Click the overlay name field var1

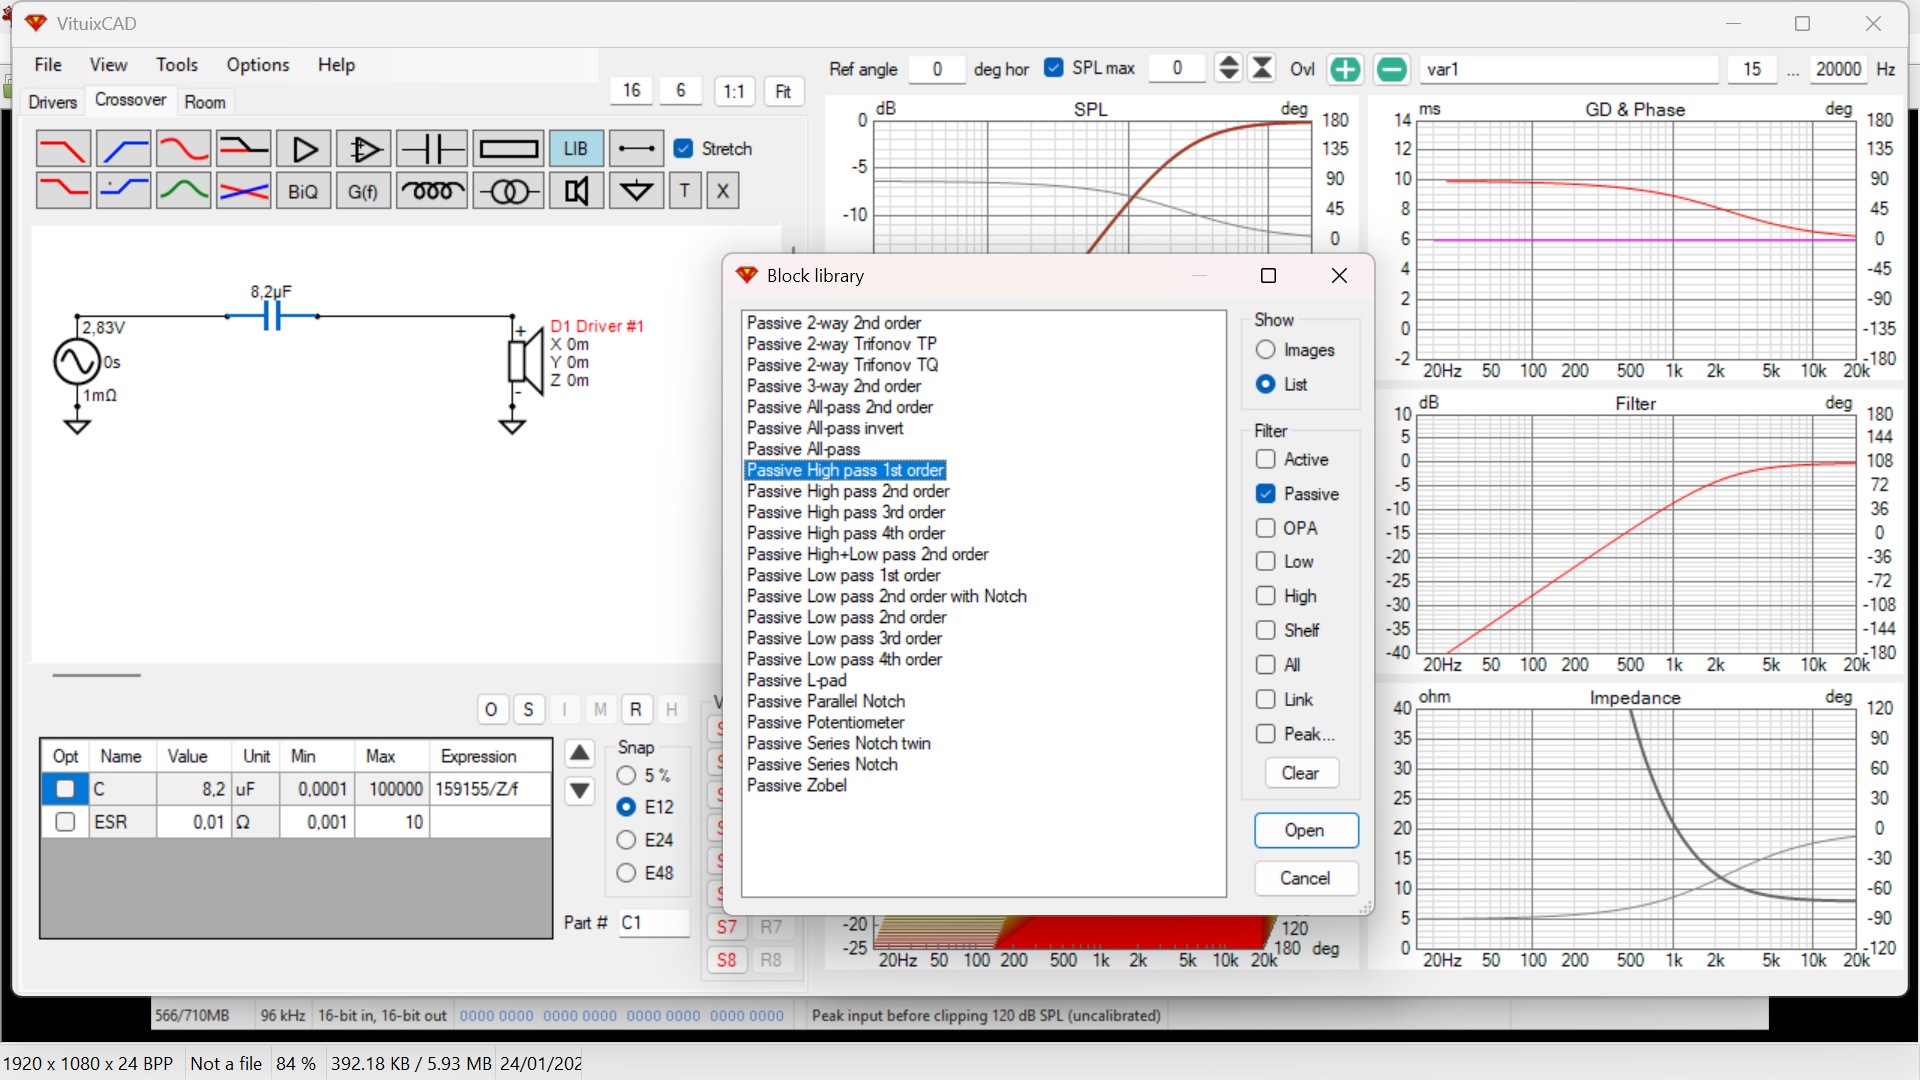[x=1568, y=69]
